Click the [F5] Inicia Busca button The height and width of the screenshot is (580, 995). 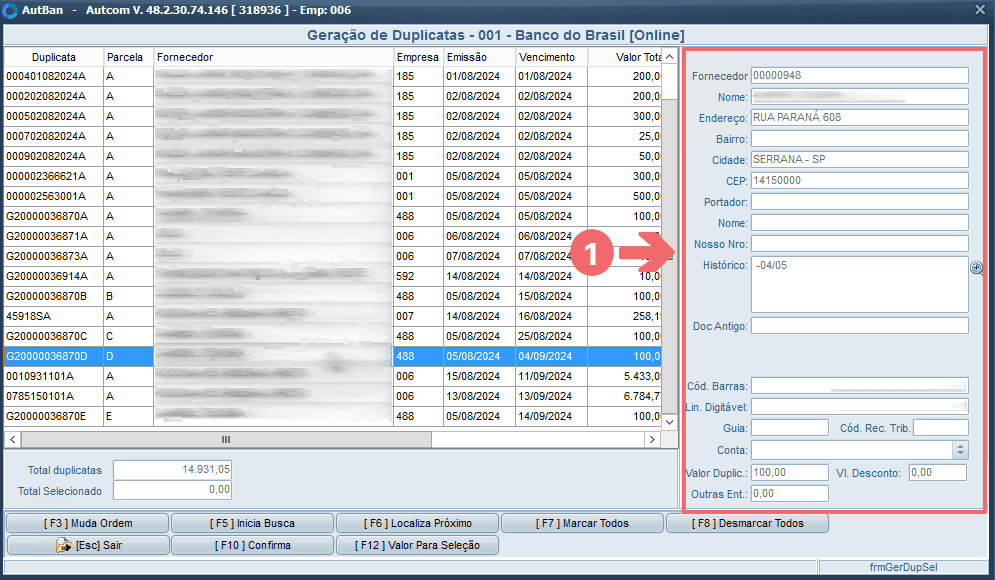coord(253,524)
